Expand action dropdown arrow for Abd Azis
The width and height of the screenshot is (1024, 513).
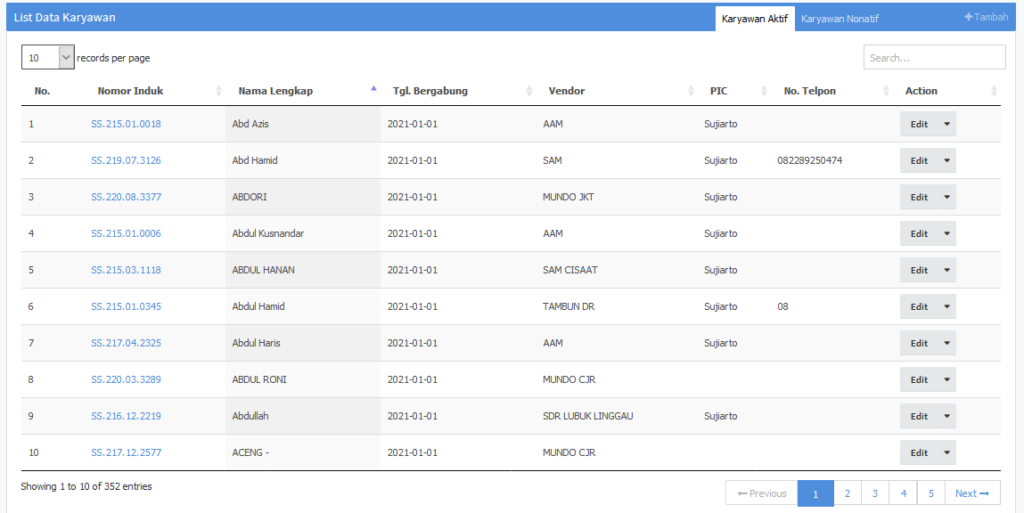point(947,124)
